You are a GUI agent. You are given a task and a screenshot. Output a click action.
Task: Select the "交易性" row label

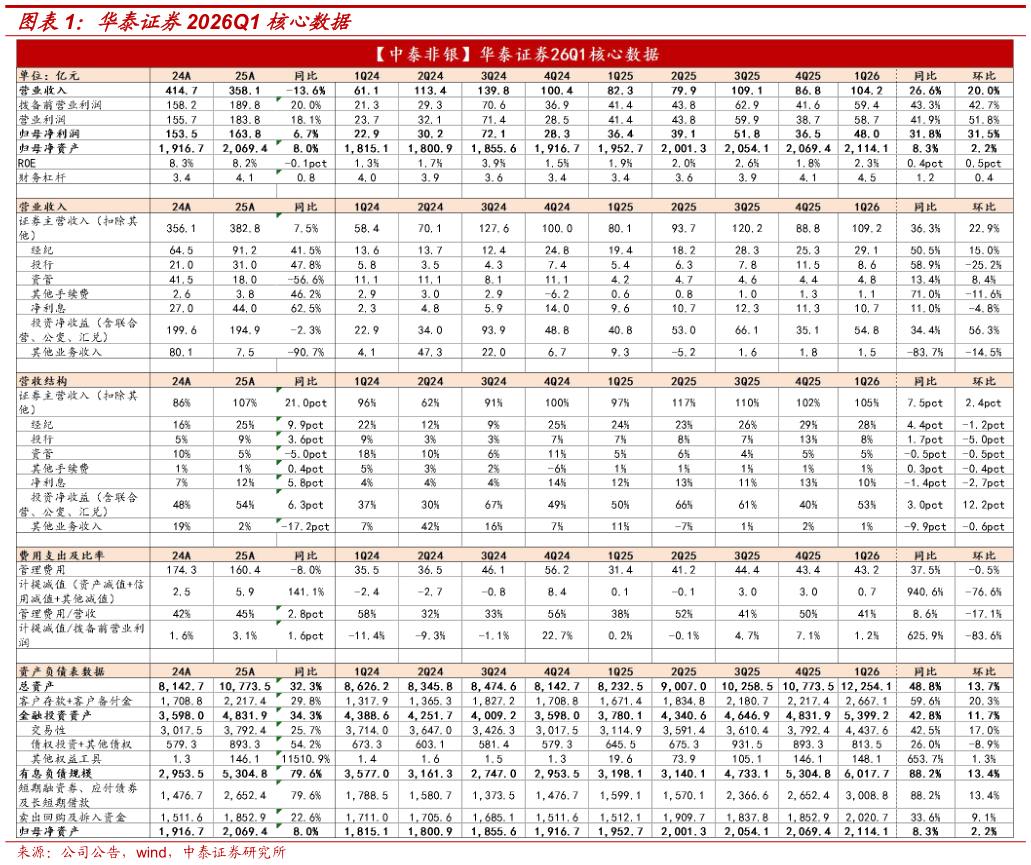(49, 730)
